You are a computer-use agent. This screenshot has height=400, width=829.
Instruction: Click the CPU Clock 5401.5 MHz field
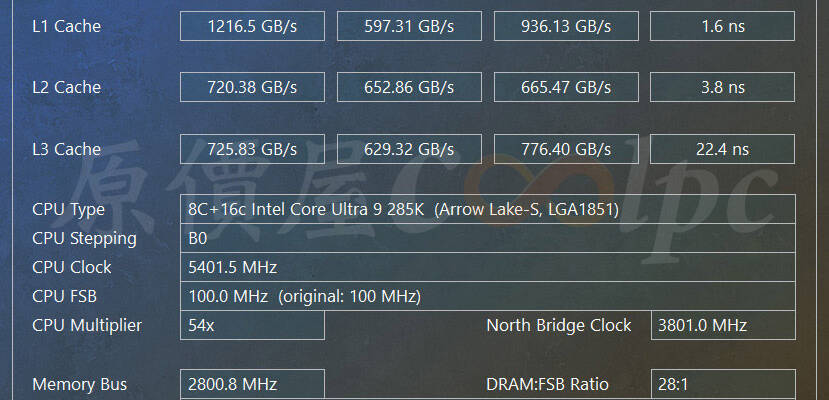[487, 267]
